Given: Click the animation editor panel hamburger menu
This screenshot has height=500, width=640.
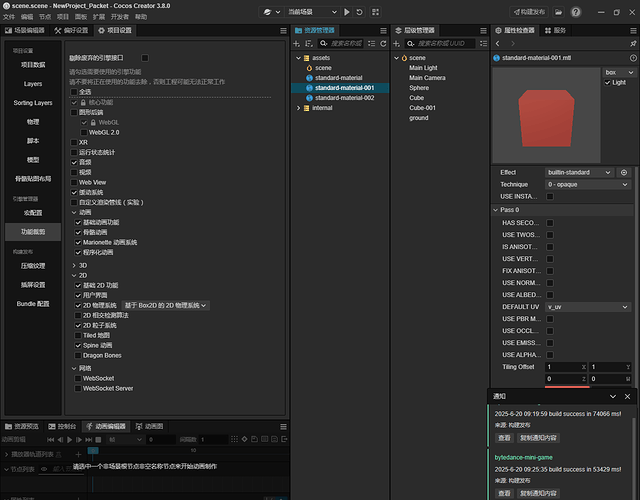Looking at the screenshot, I should pyautogui.click(x=283, y=427).
